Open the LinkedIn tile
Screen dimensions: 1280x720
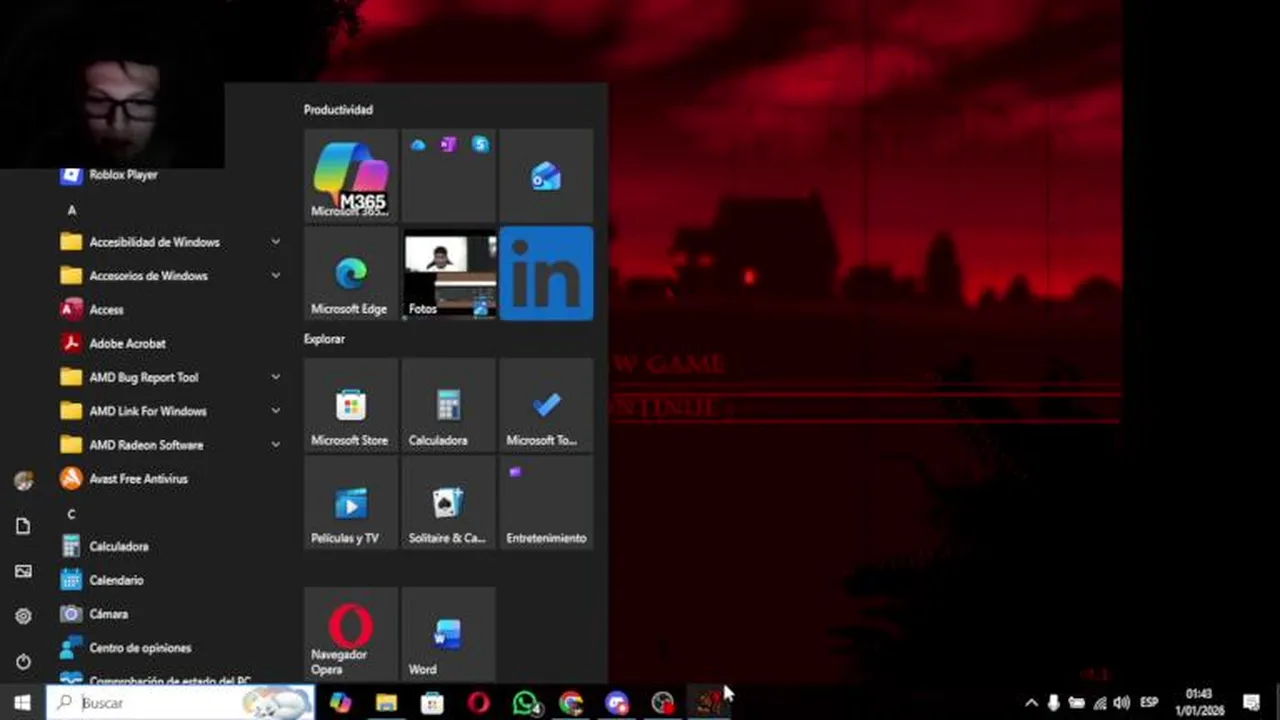pyautogui.click(x=546, y=274)
